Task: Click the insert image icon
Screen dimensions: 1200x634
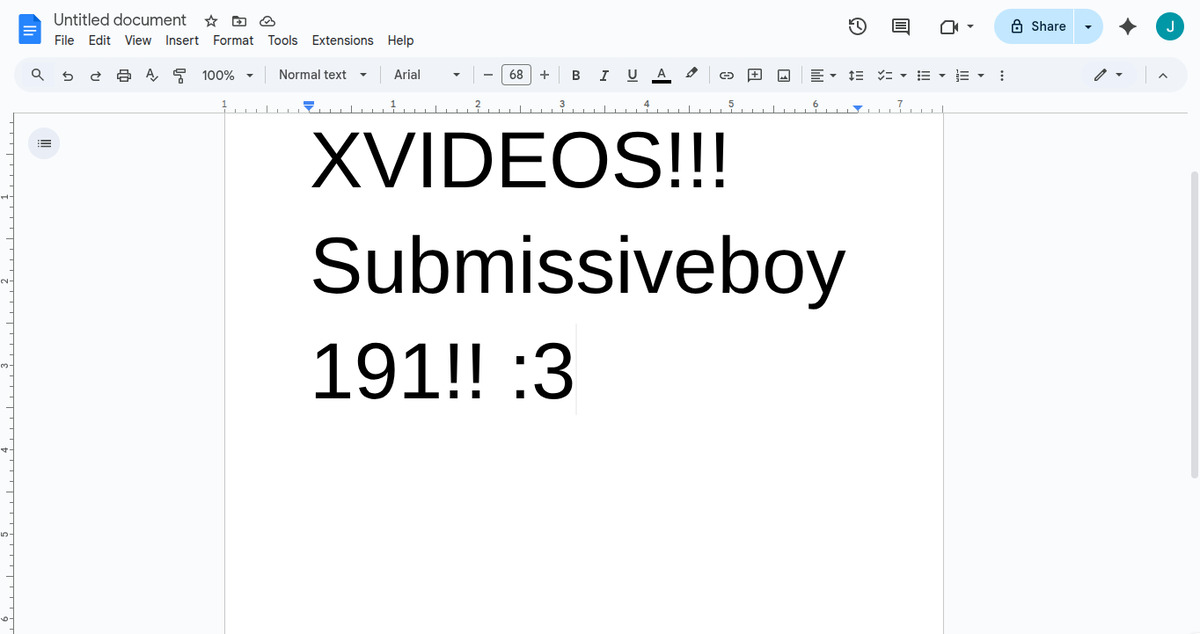Action: [x=784, y=75]
